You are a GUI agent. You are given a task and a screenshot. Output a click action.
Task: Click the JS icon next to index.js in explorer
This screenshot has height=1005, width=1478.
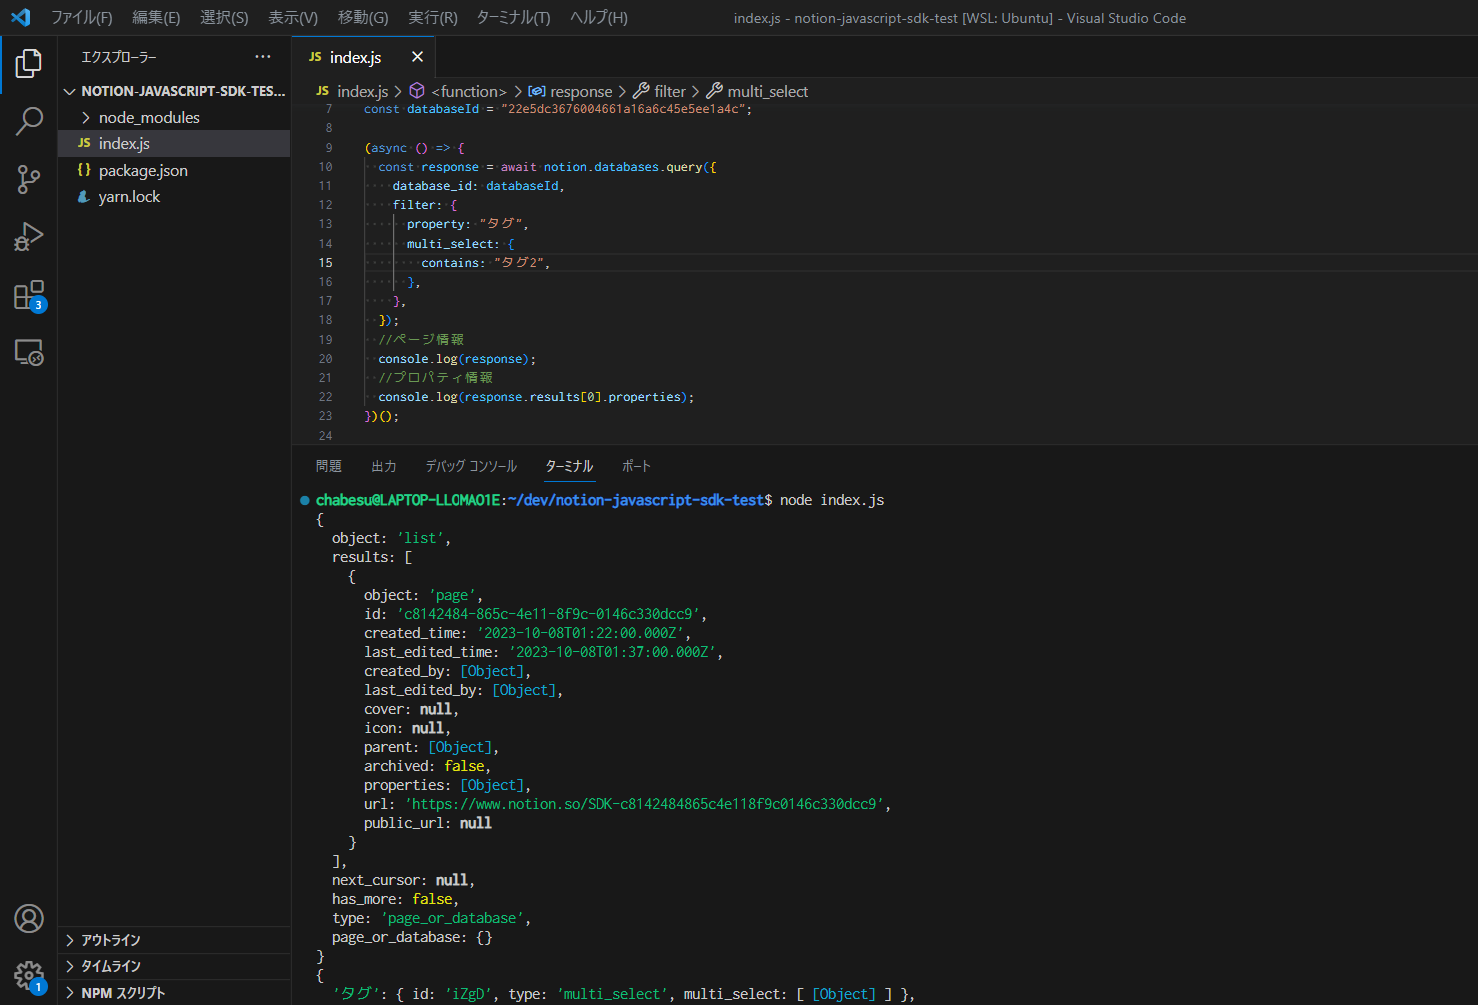pos(84,143)
